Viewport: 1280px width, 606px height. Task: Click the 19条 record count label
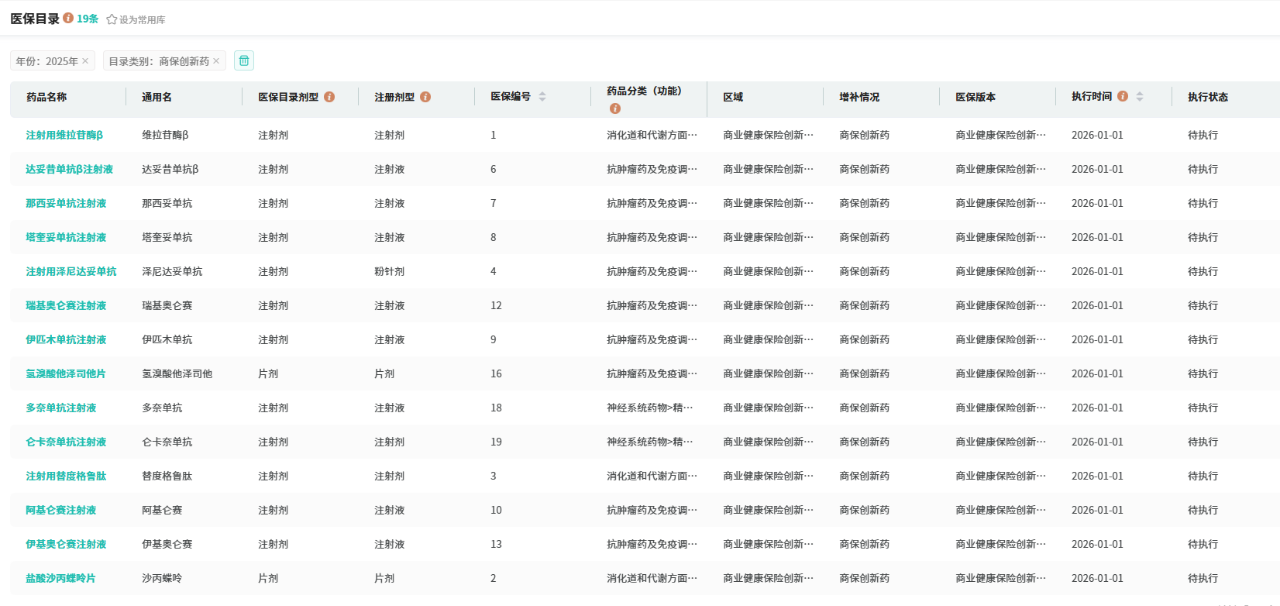(88, 19)
